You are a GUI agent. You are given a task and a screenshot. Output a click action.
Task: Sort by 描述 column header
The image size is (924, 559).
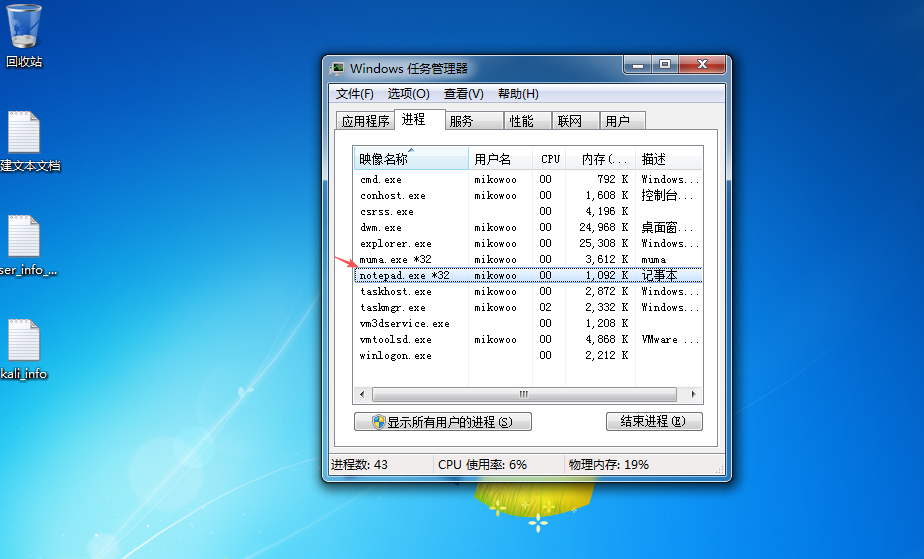[x=669, y=158]
